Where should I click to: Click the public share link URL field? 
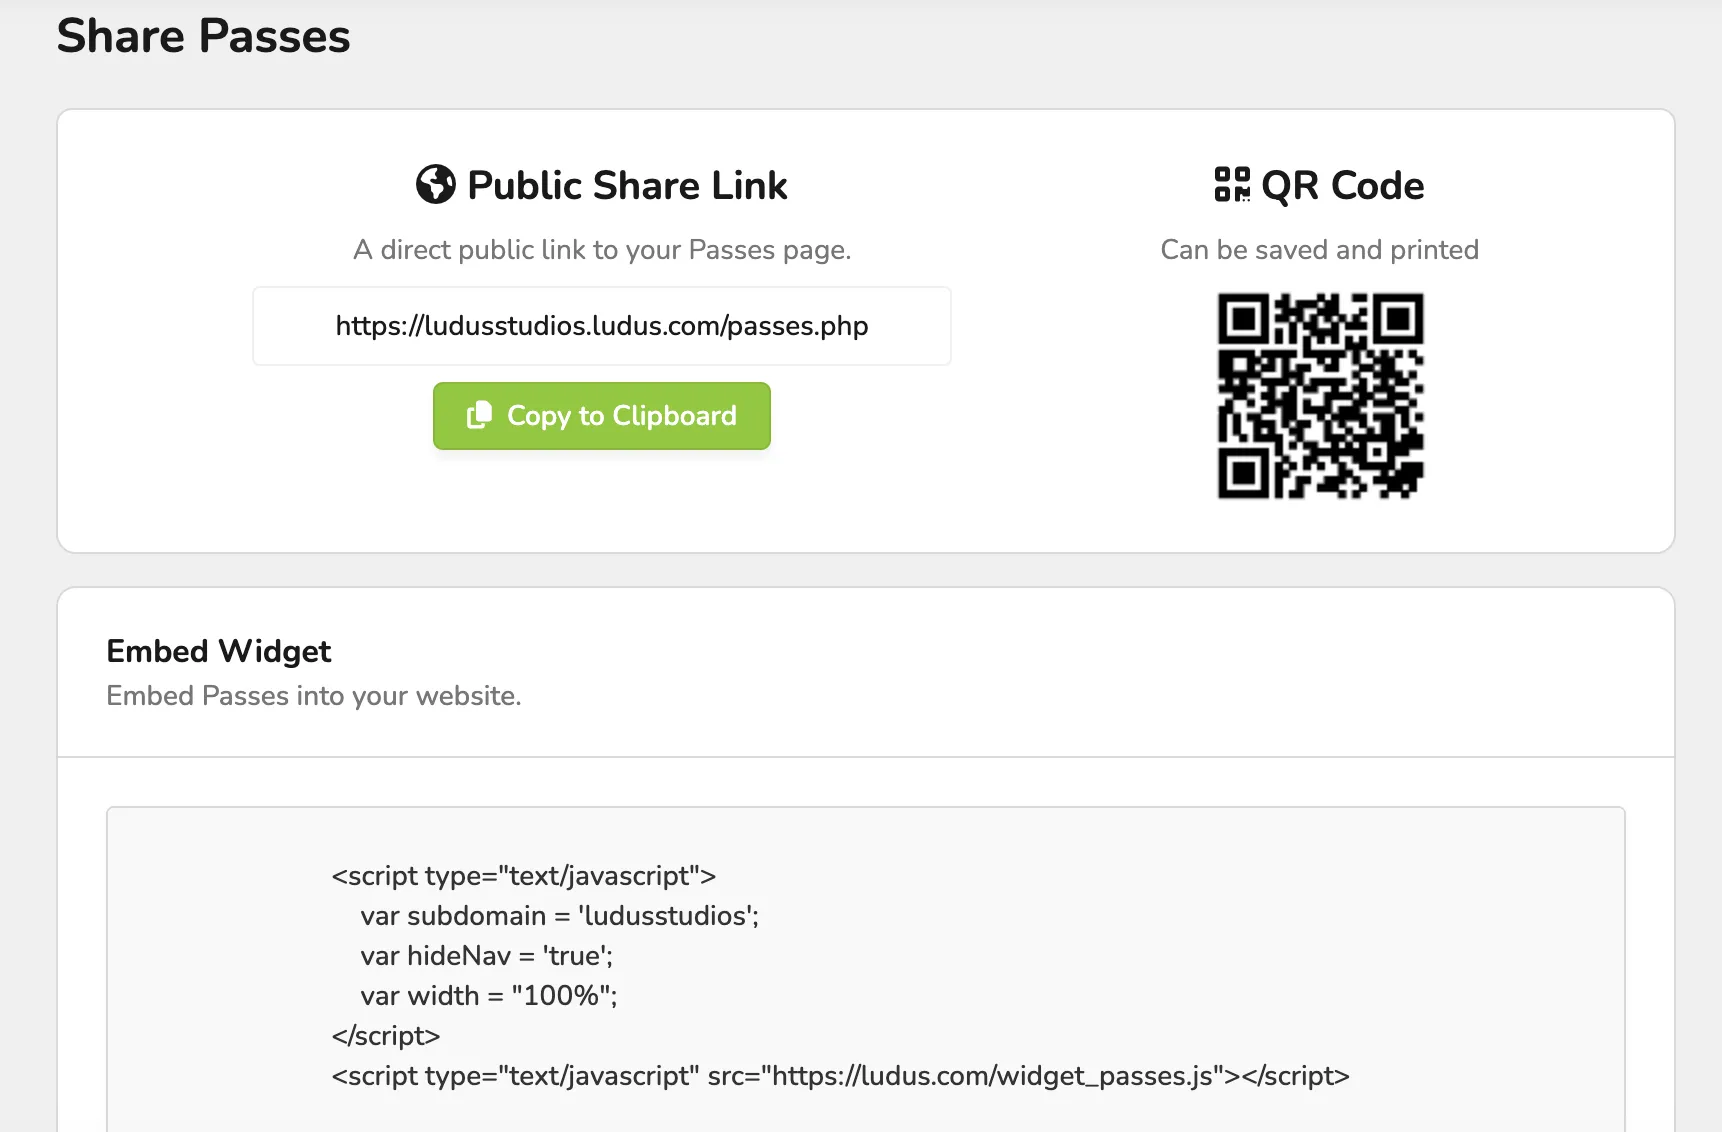coord(601,326)
